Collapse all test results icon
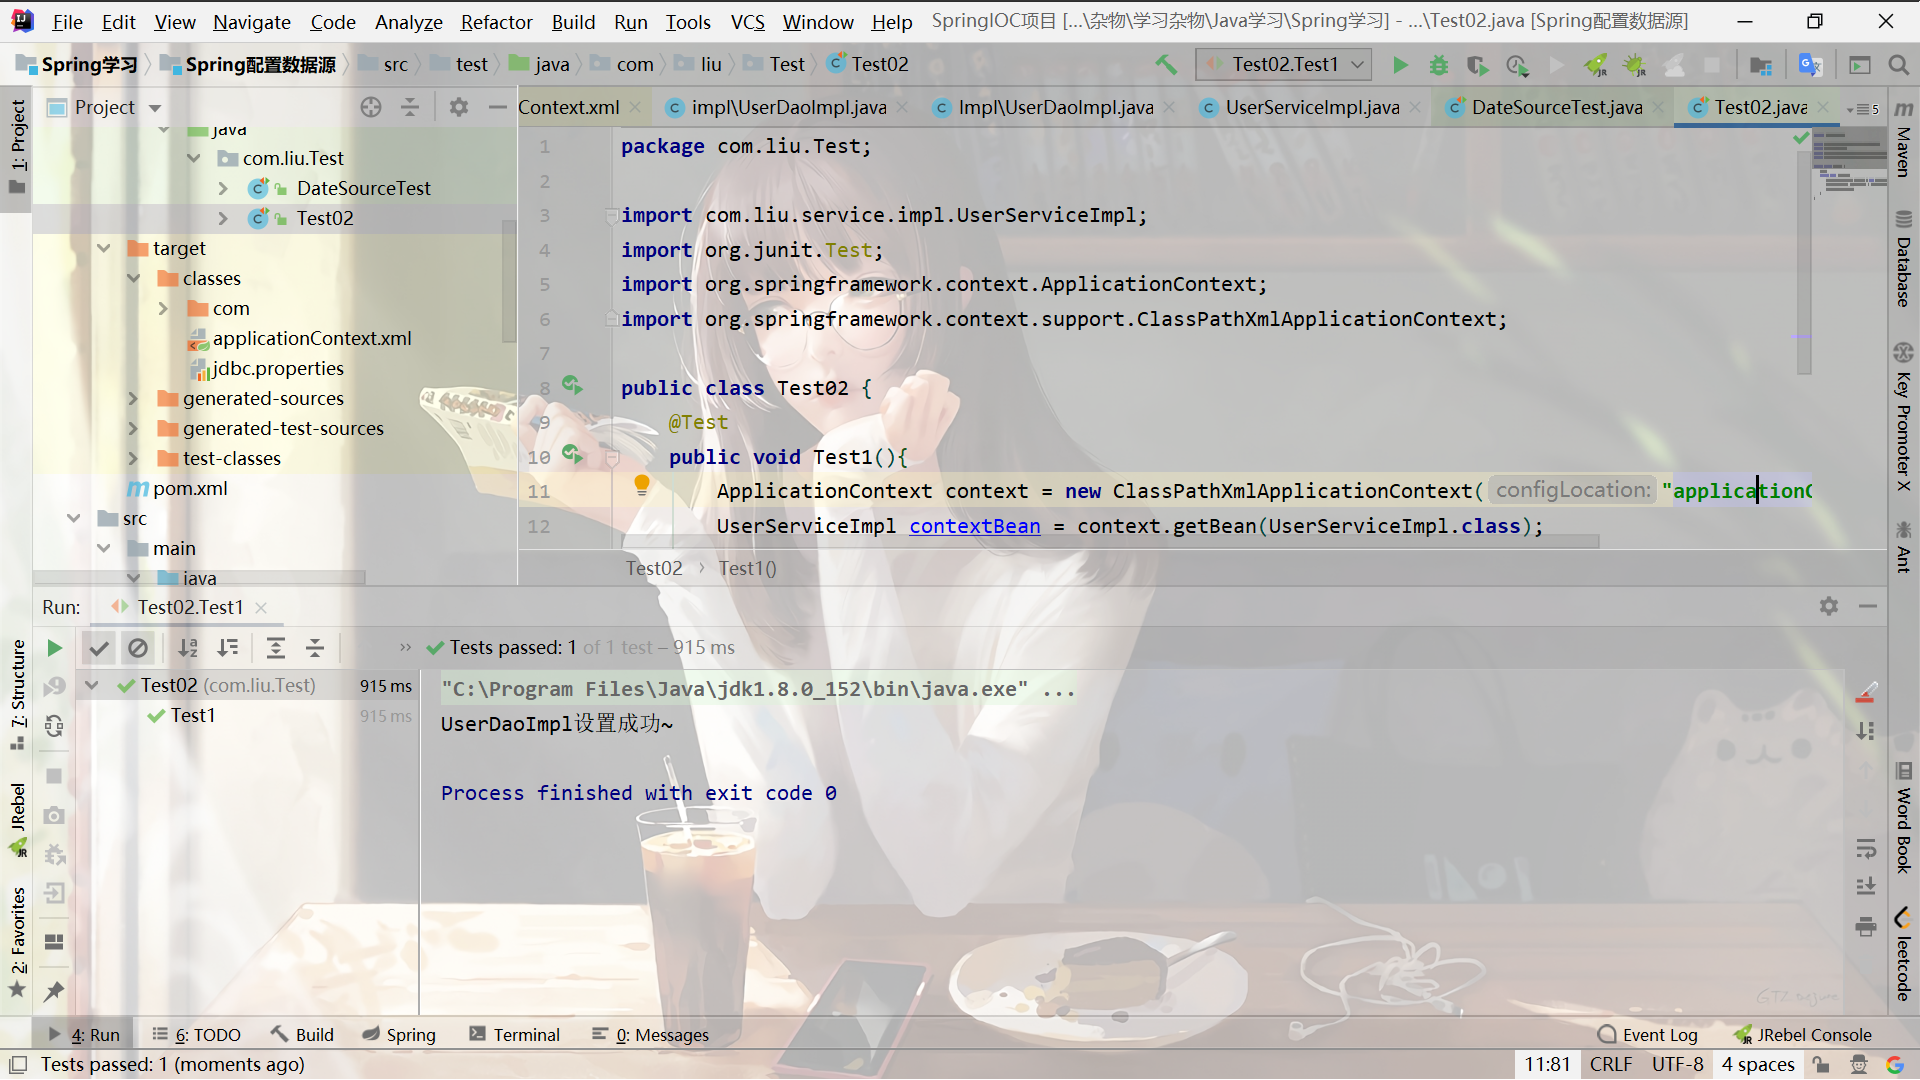 pos(315,648)
